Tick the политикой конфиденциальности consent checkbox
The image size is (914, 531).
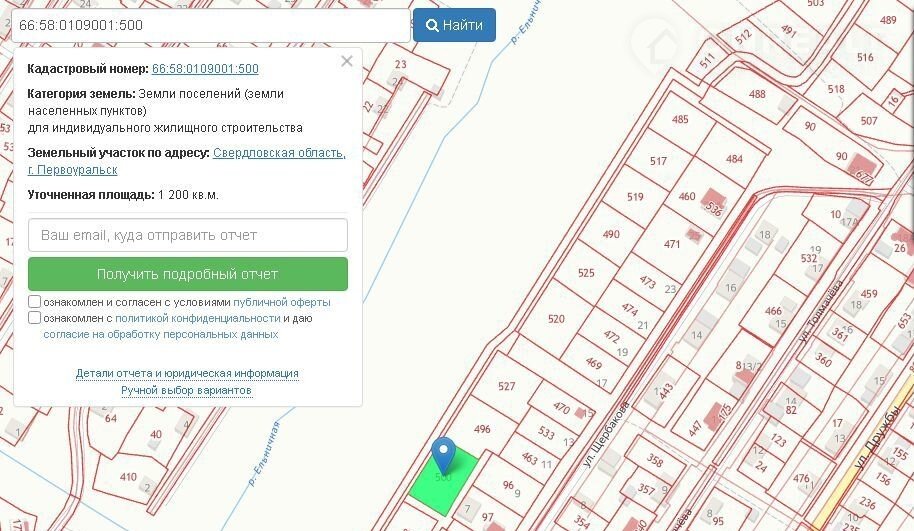click(x=35, y=318)
